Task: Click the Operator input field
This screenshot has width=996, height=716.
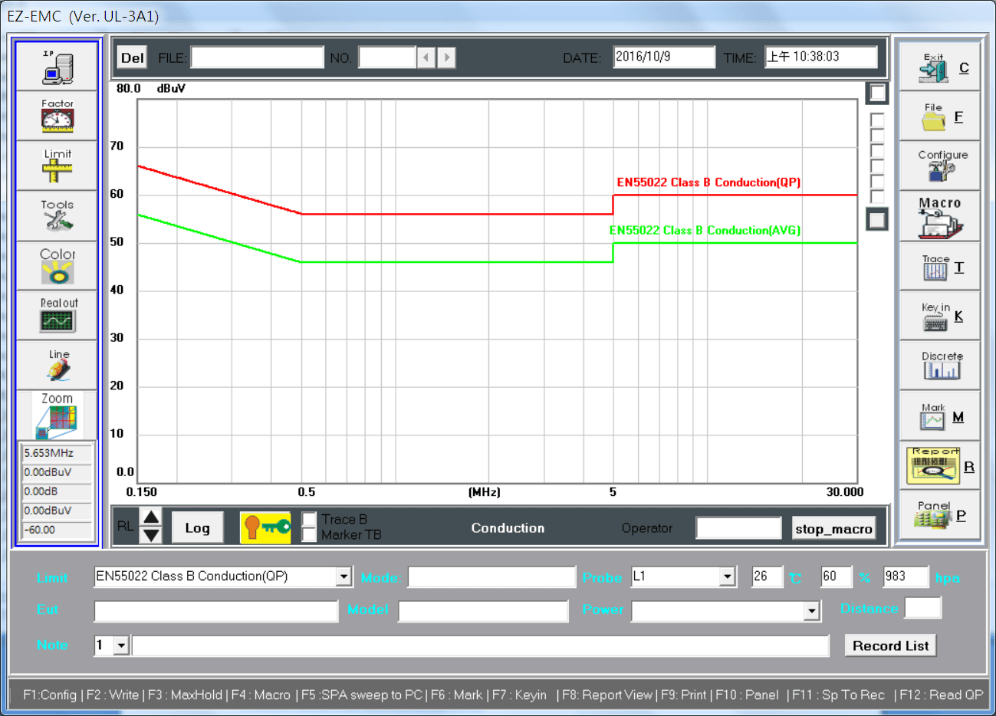Action: pyautogui.click(x=738, y=528)
